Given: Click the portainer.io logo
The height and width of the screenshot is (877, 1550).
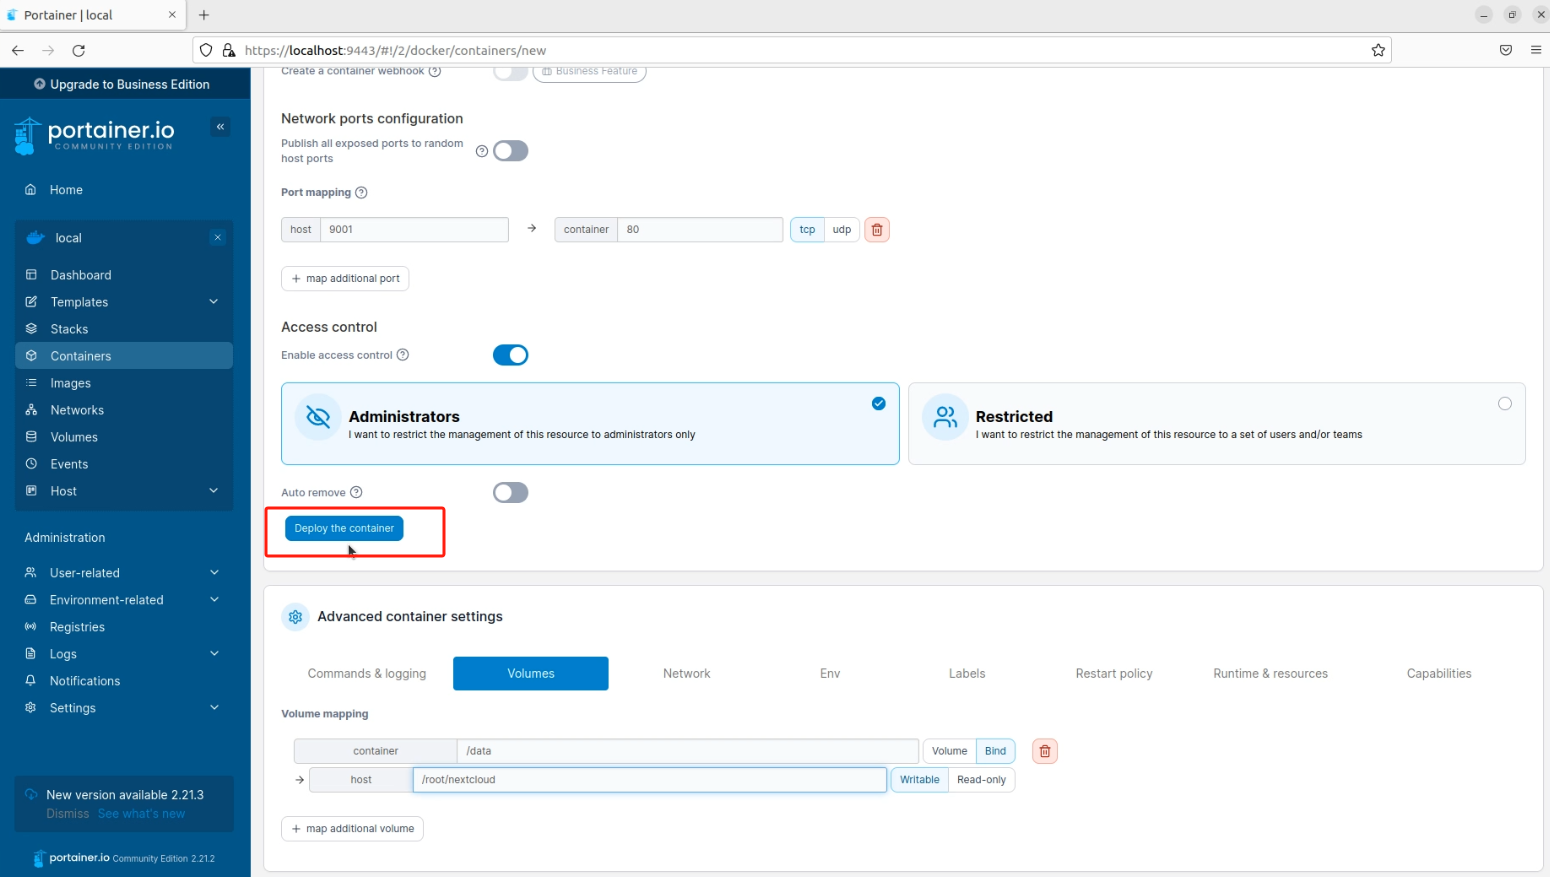Looking at the screenshot, I should point(95,135).
